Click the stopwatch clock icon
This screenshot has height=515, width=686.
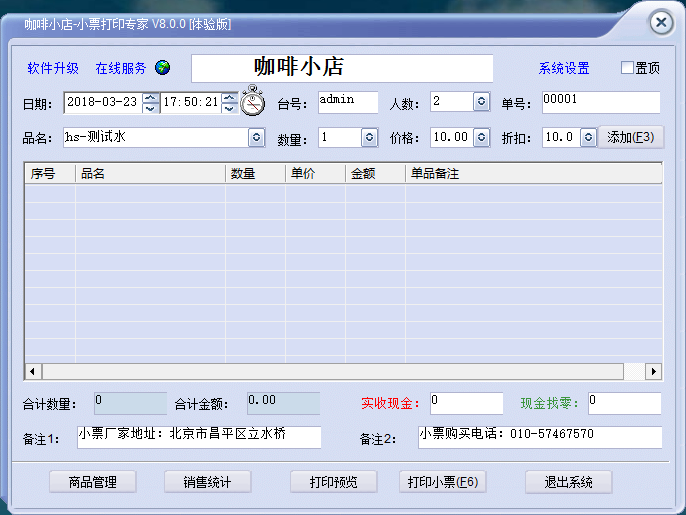tap(252, 101)
